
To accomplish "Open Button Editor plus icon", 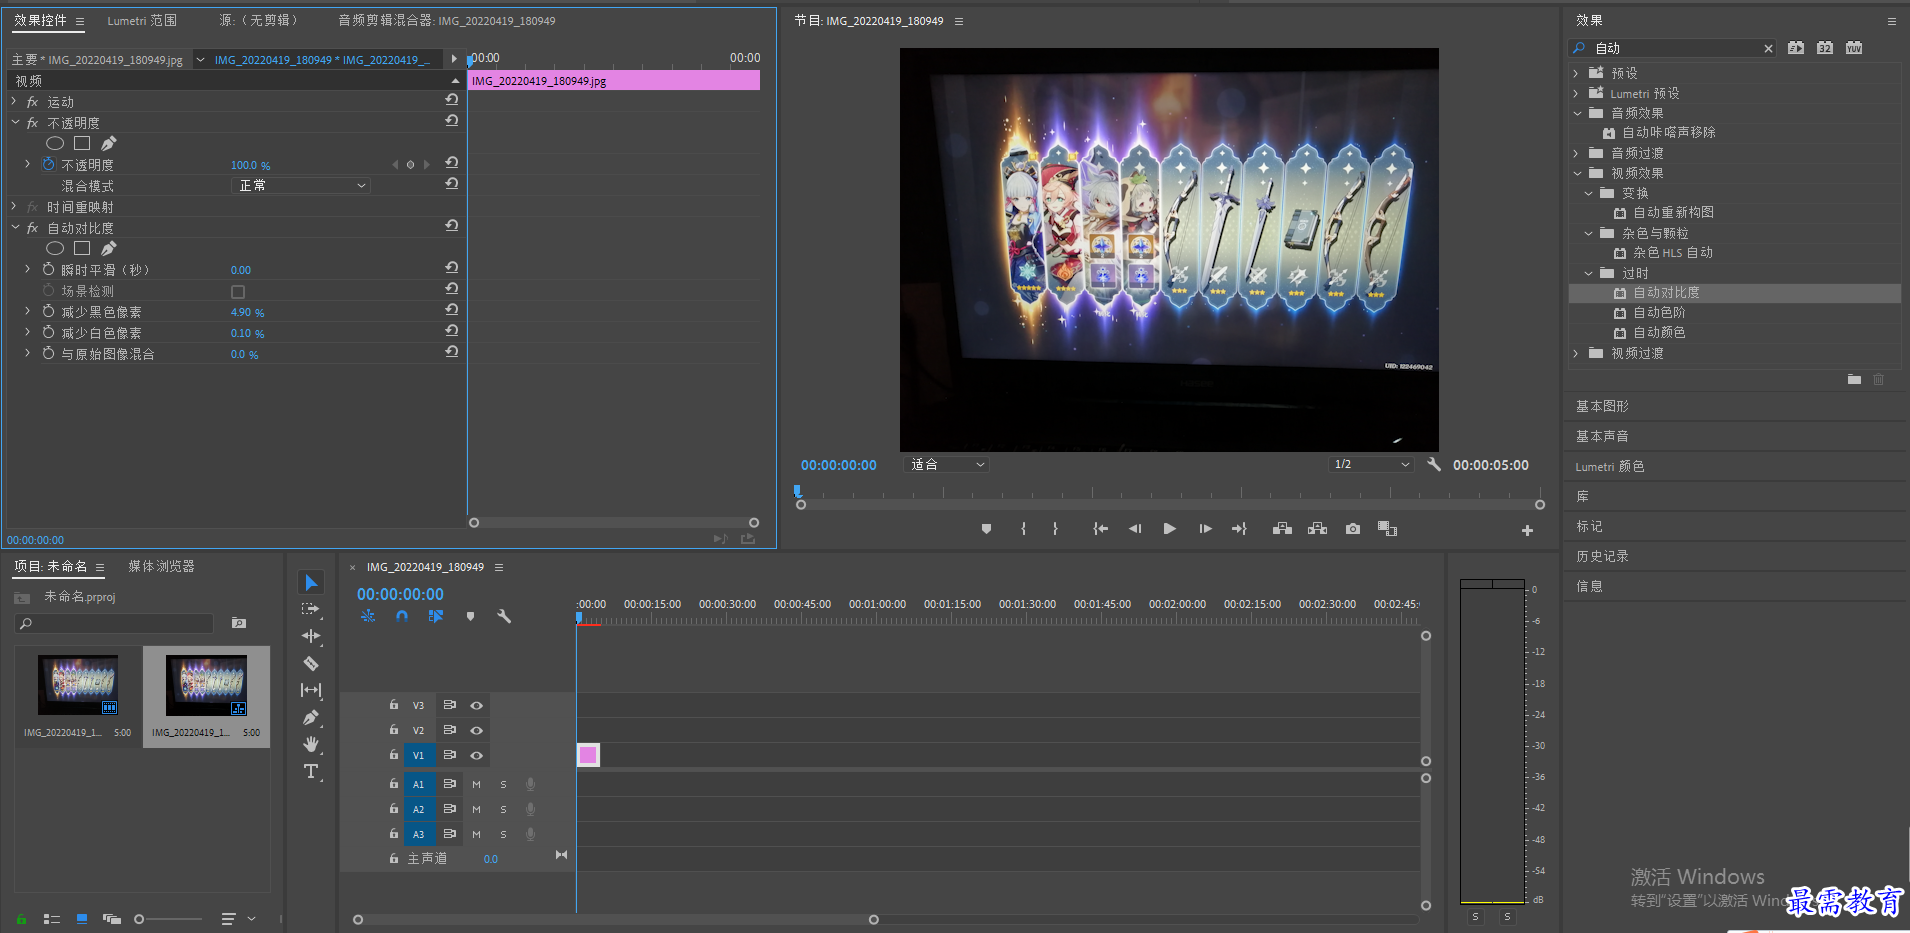I will click(1527, 531).
